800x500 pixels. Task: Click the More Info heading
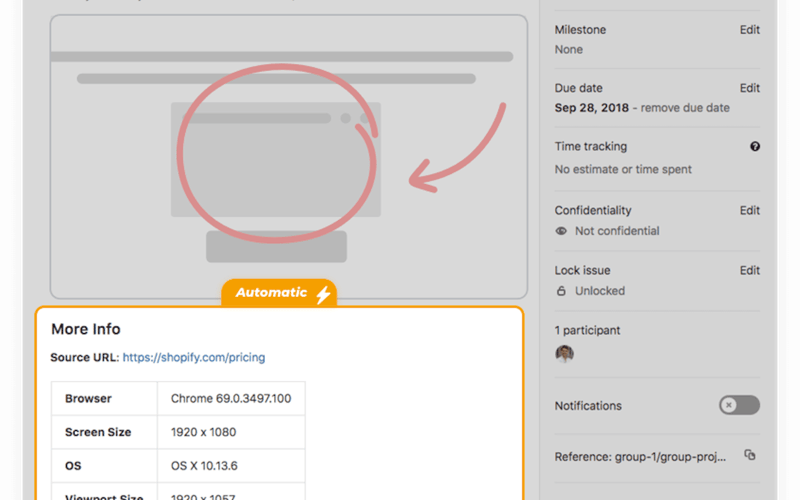(86, 329)
